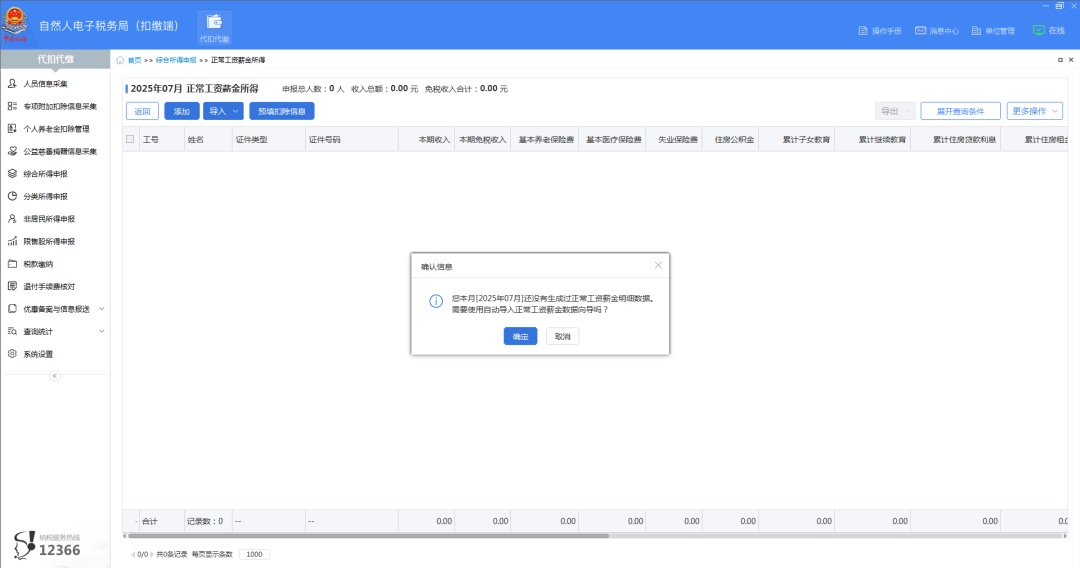Go to 系统设置 in the sidebar
This screenshot has width=1080, height=568.
point(38,354)
